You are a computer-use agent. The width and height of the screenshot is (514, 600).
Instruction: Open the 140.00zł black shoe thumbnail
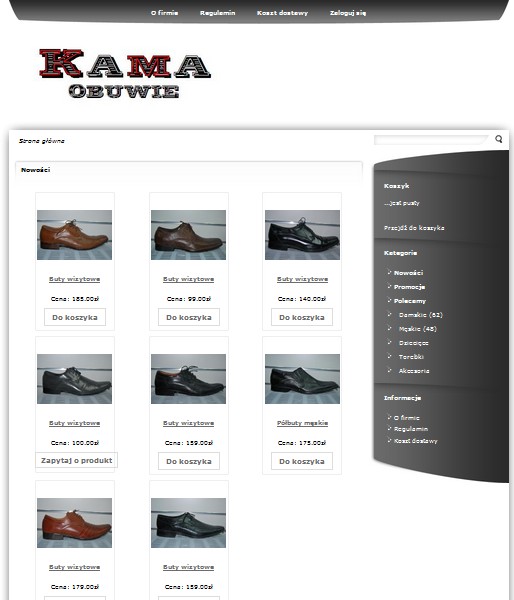[x=302, y=235]
